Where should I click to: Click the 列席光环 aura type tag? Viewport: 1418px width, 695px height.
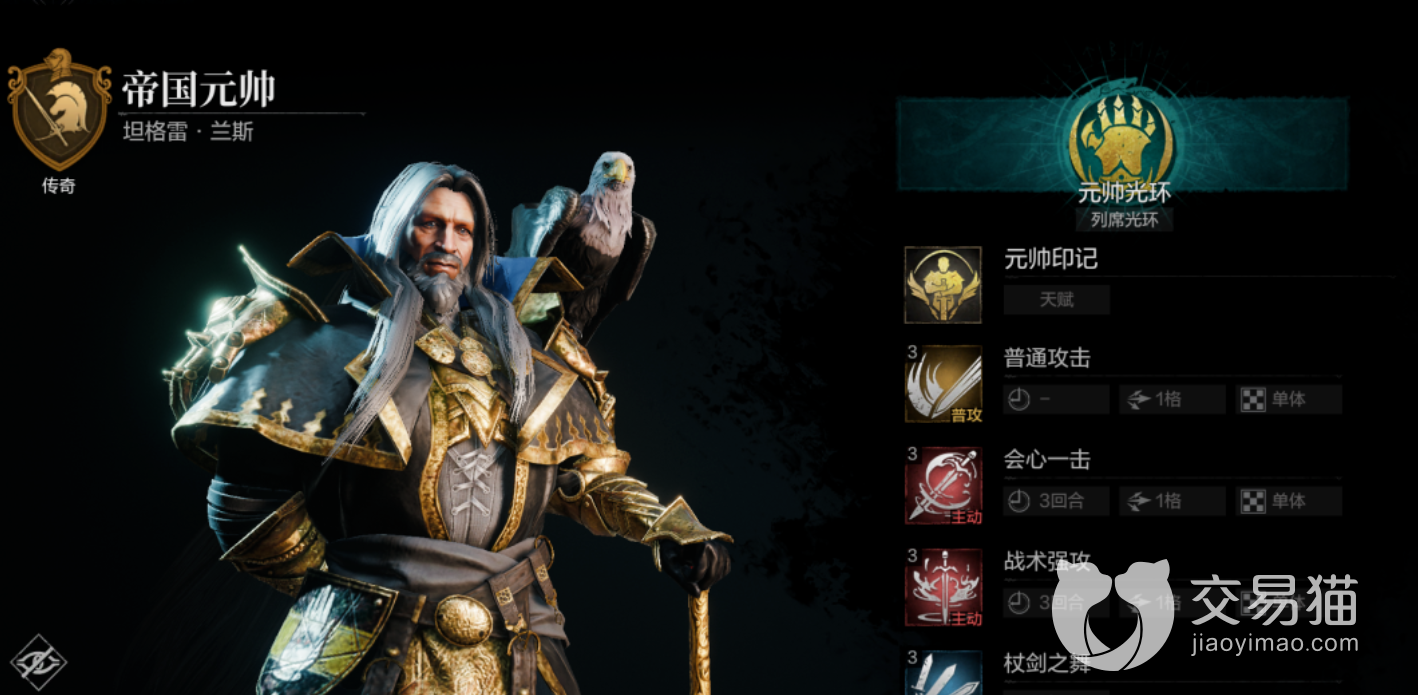pos(1124,220)
